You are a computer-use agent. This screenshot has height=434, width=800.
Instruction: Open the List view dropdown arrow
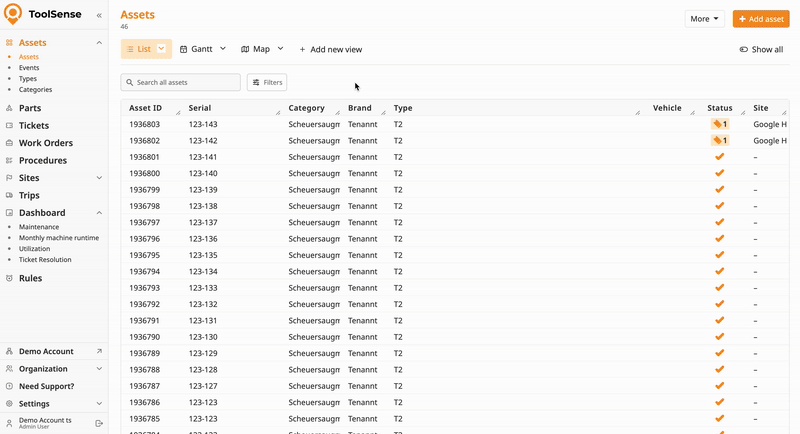coord(161,48)
